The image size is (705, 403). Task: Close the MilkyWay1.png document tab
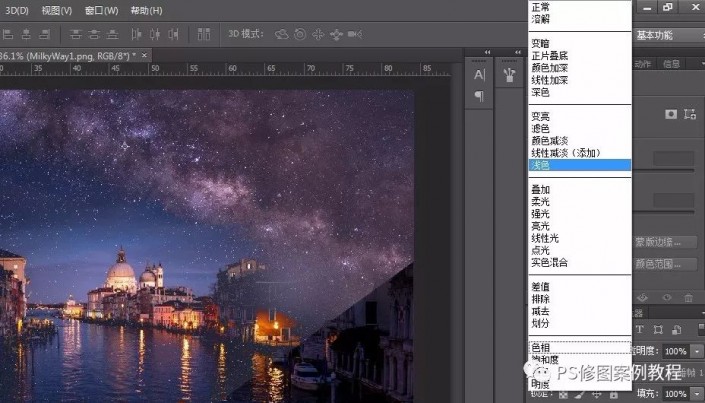144,55
